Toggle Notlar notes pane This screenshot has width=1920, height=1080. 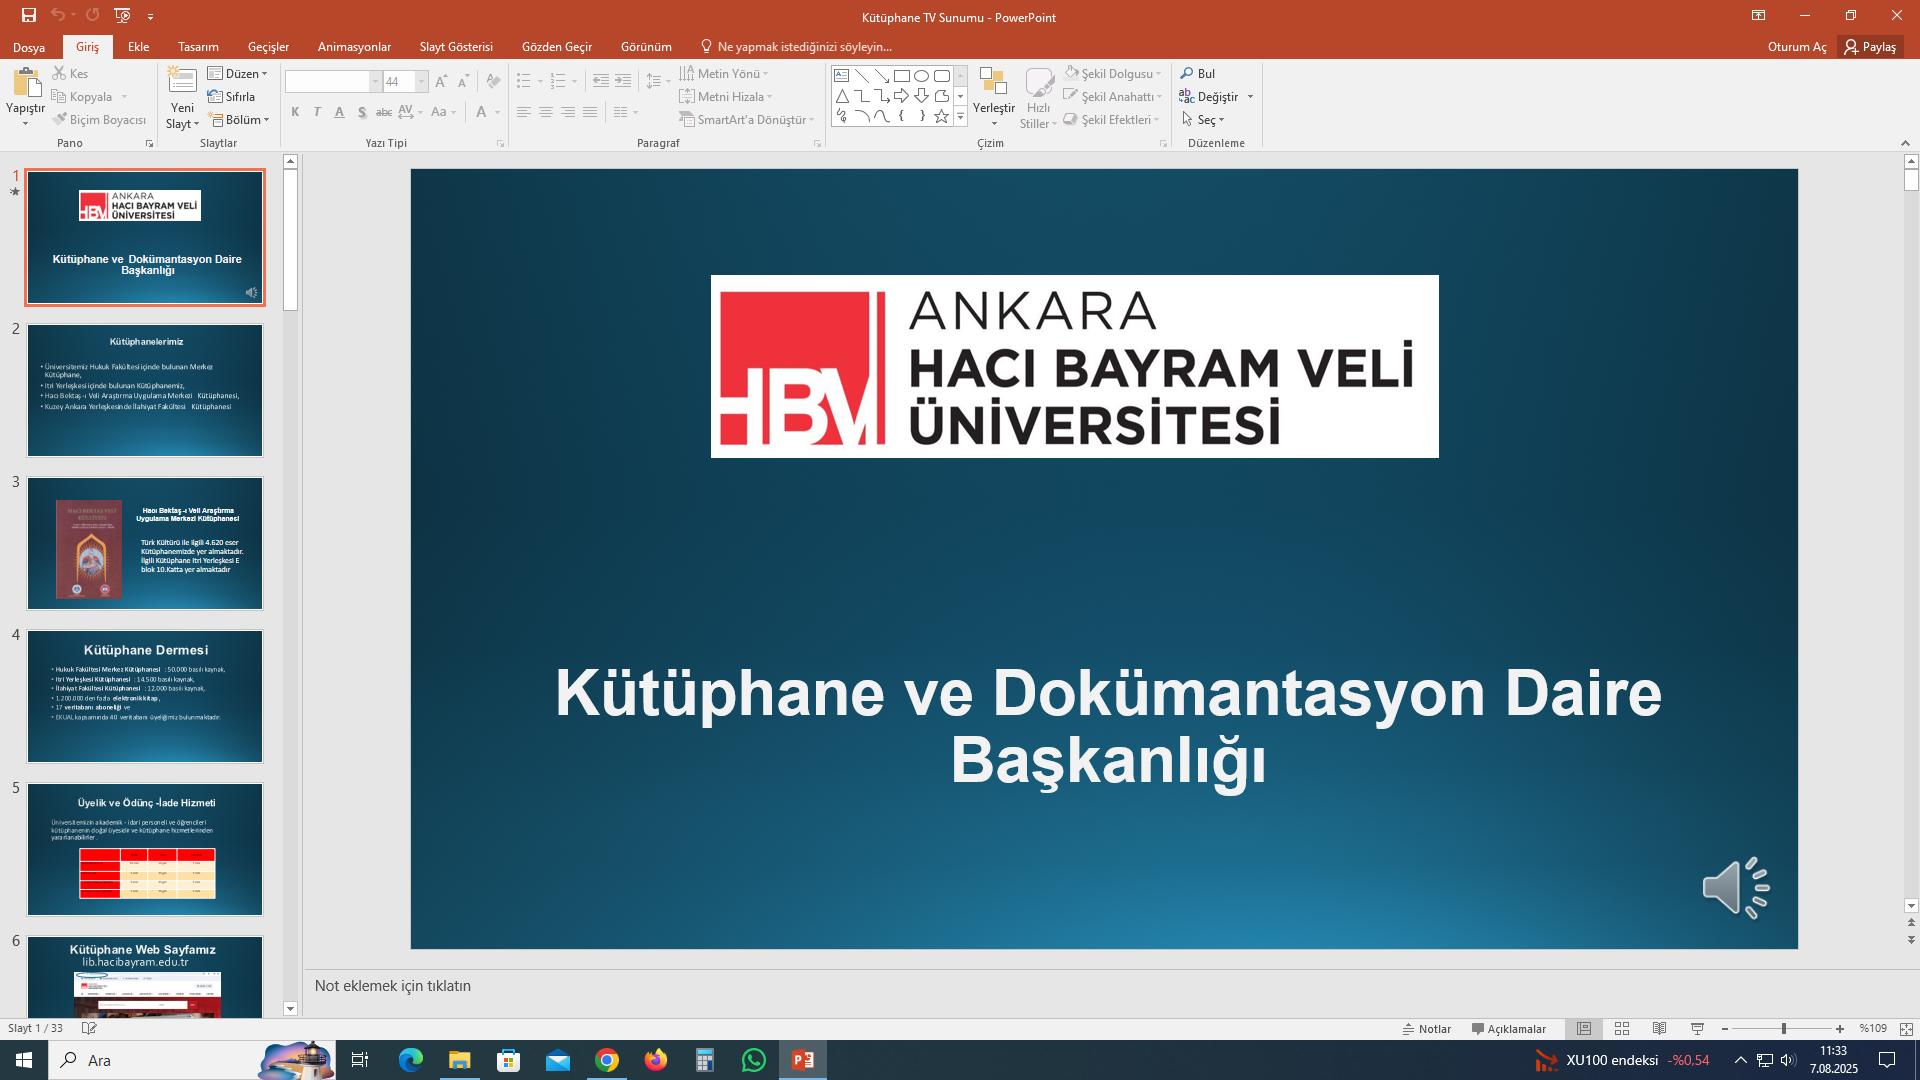pyautogui.click(x=1426, y=1028)
